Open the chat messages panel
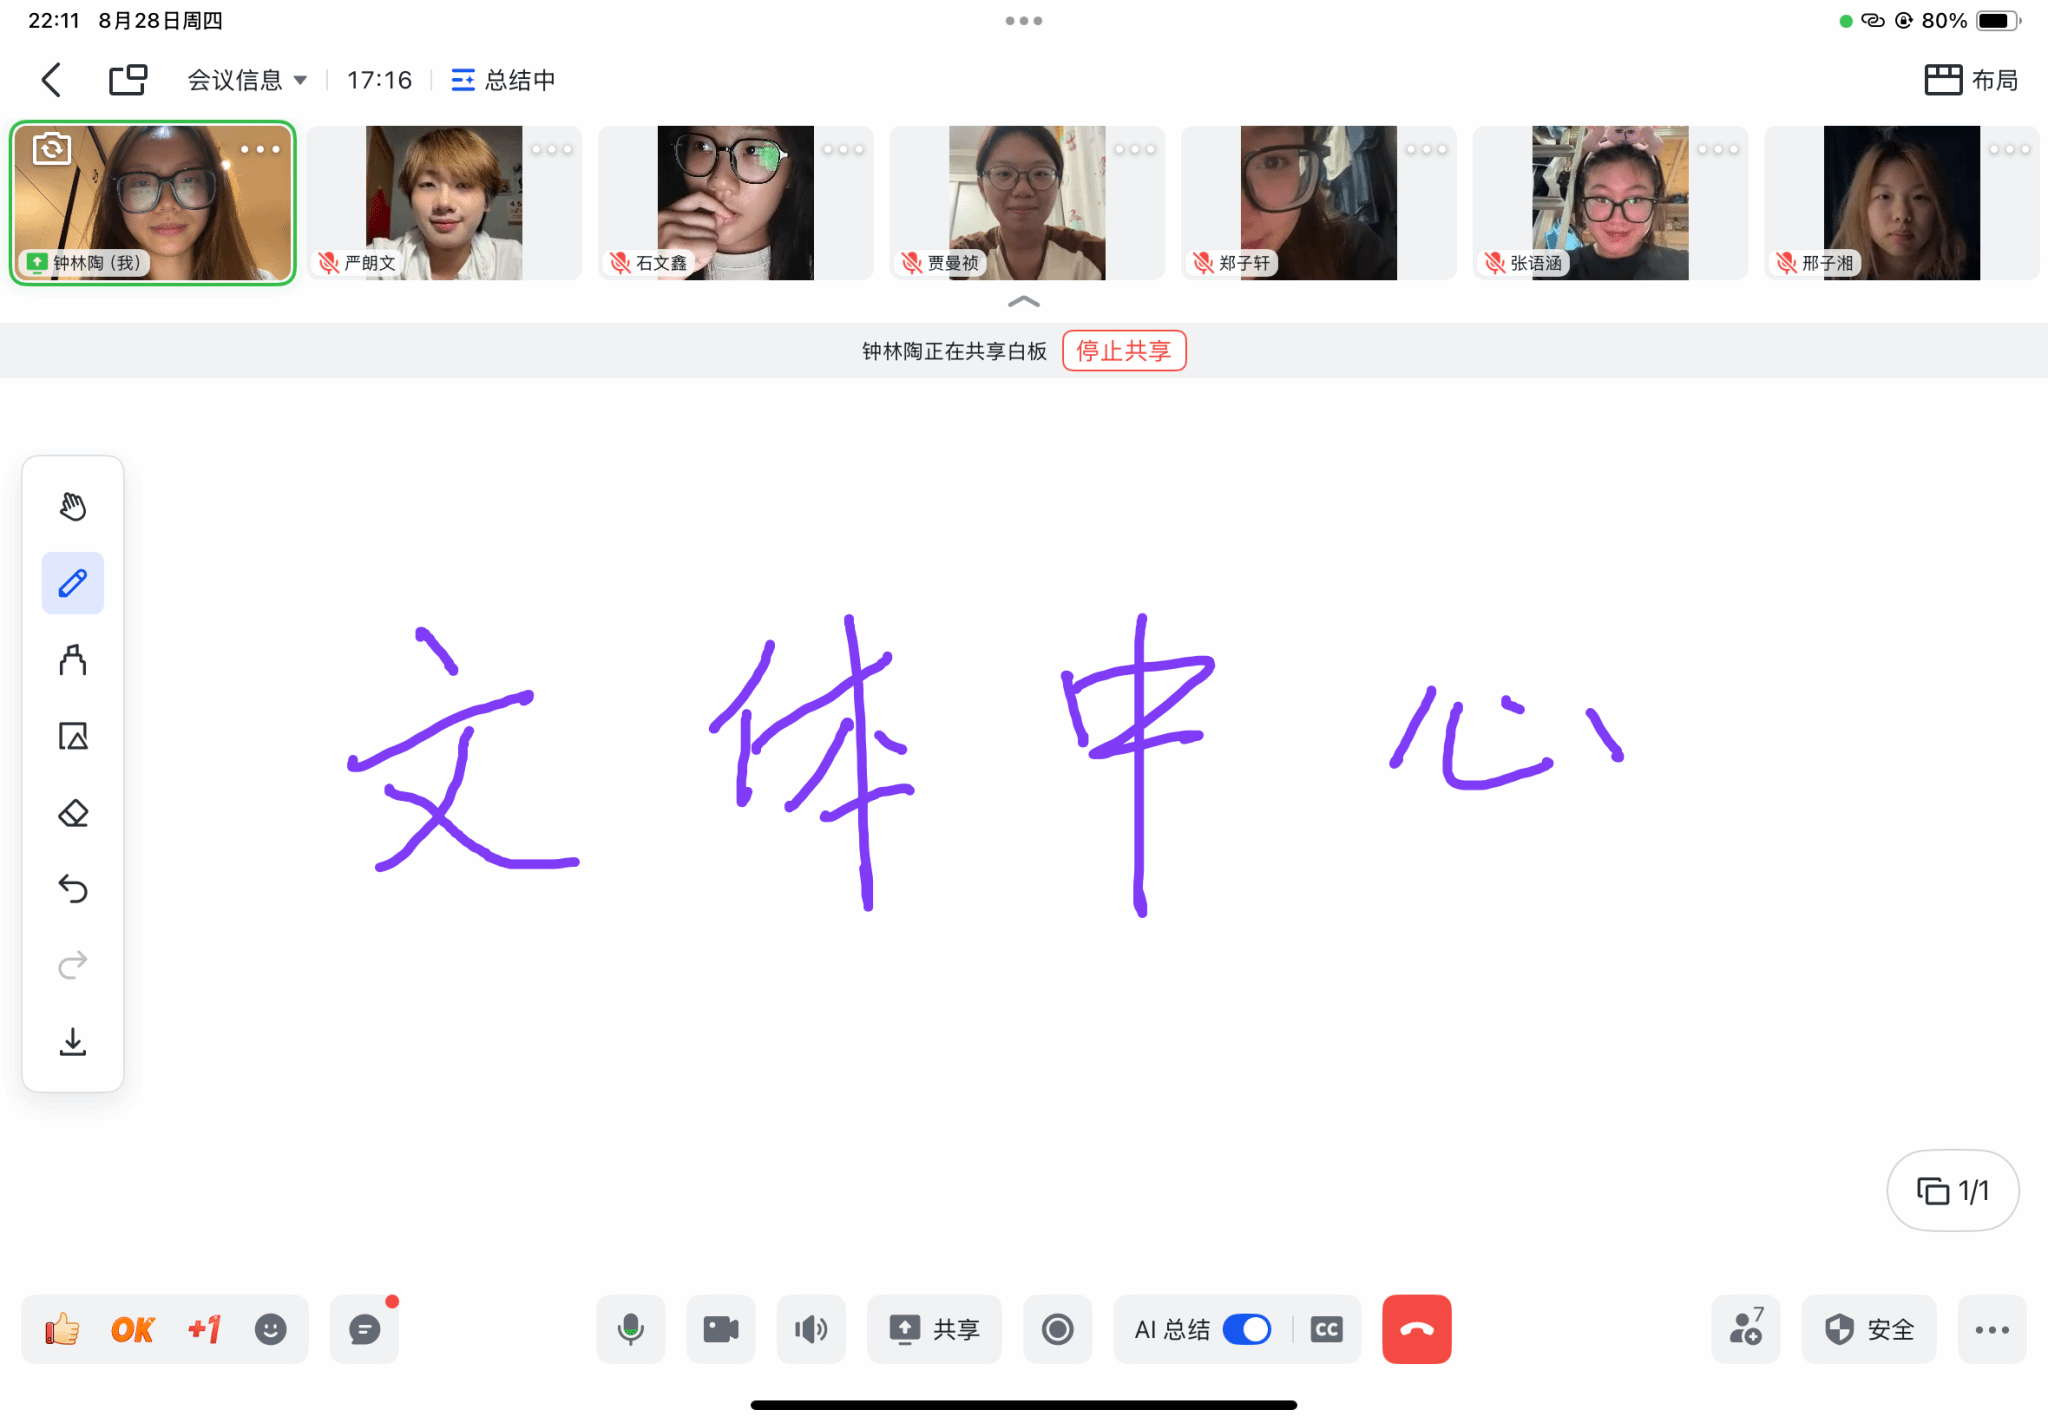Viewport: 2048px width, 1423px height. click(364, 1329)
